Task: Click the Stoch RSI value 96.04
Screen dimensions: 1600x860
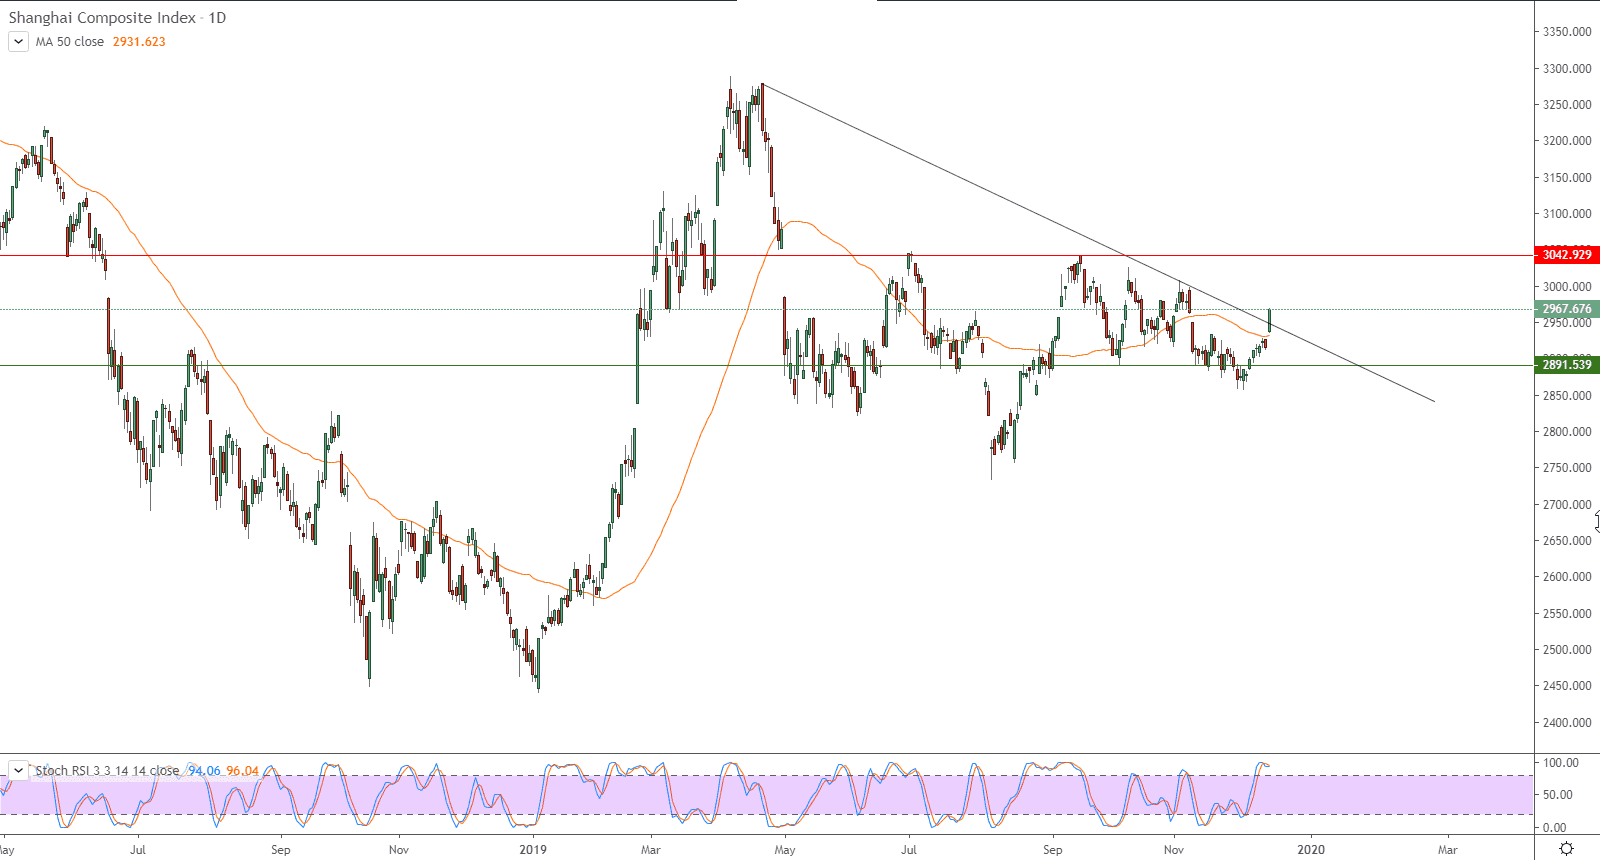Action: coord(242,771)
